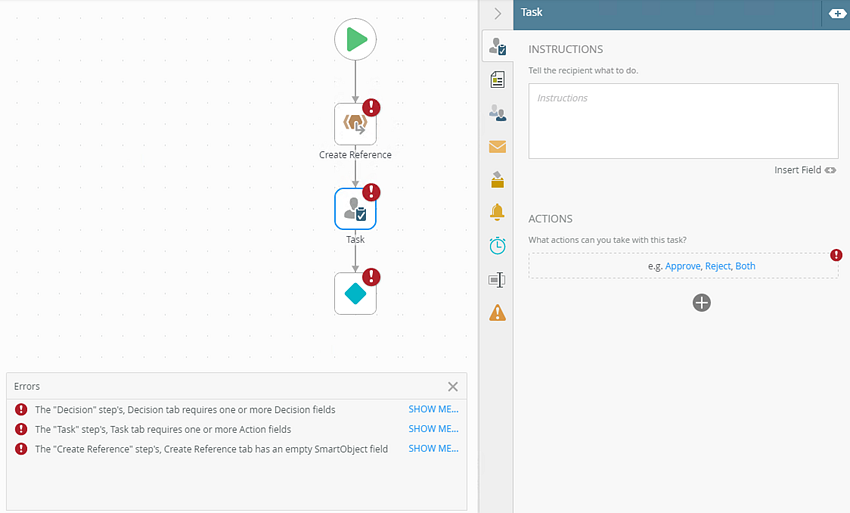Screen dimensions: 850x513
Task: Click the error badge on Decision step
Action: point(371,277)
